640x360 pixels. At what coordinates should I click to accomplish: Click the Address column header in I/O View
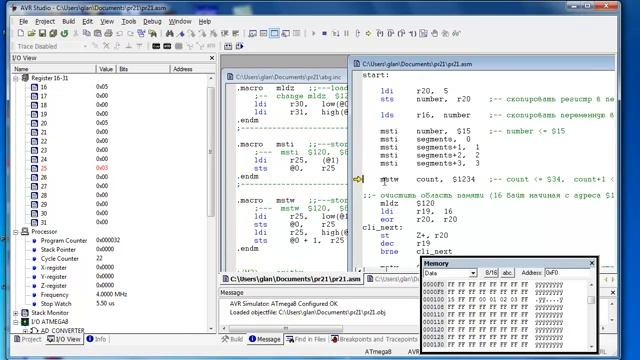(192, 69)
